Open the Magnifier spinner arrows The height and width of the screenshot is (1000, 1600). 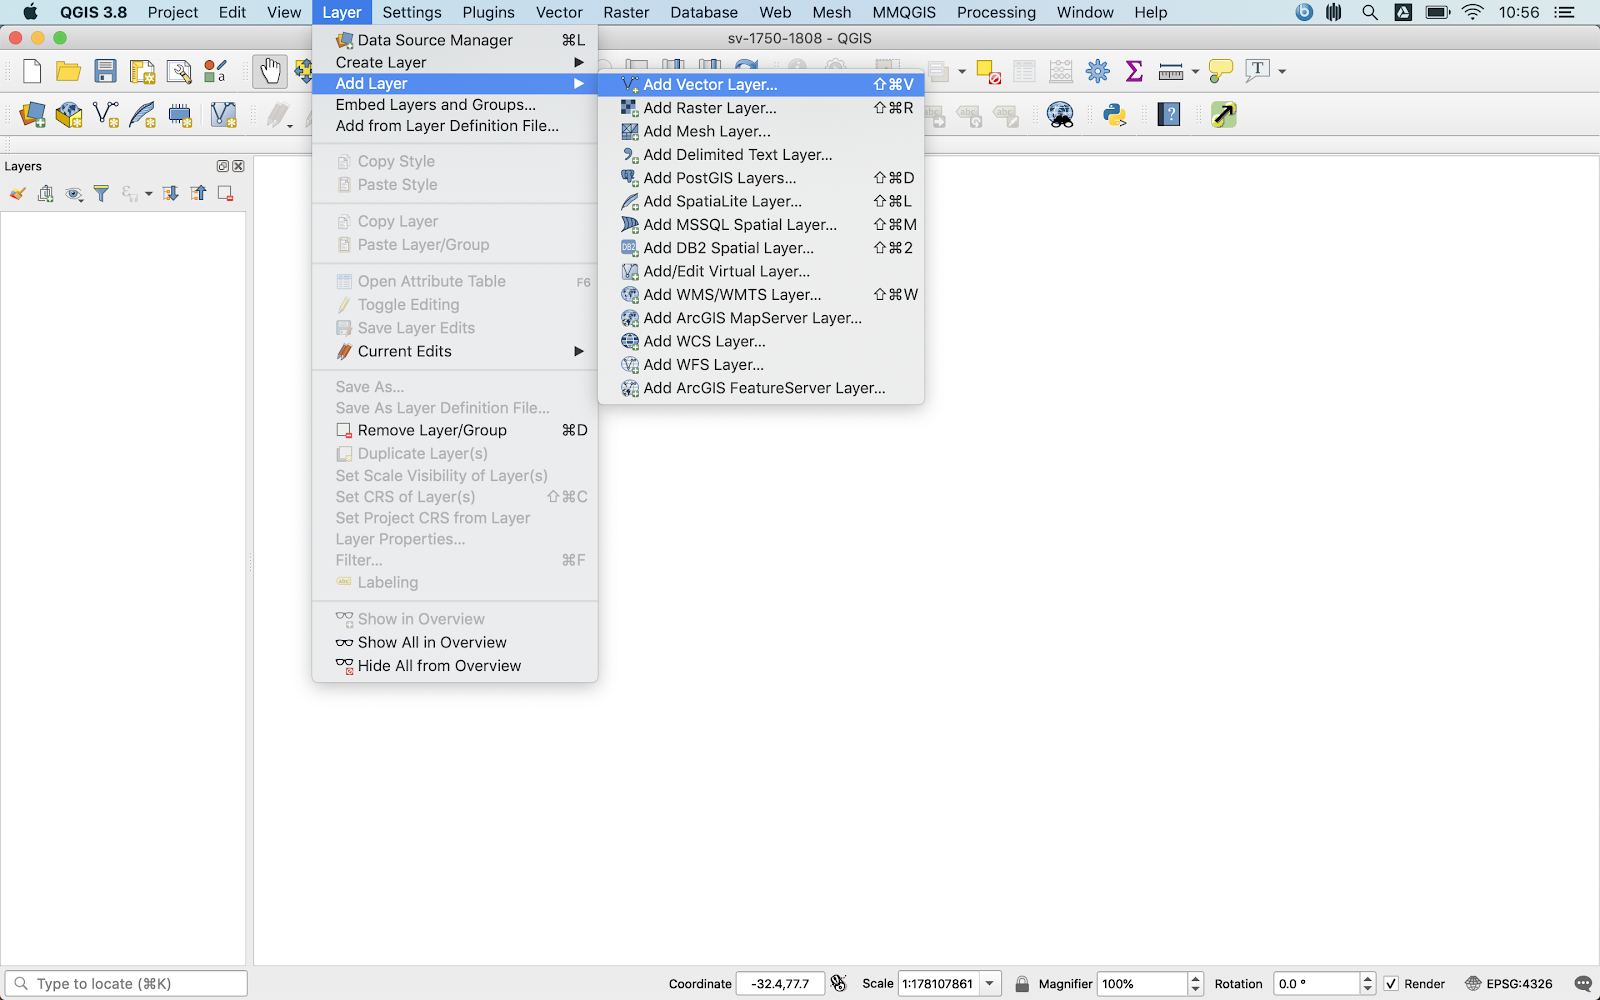point(1195,984)
